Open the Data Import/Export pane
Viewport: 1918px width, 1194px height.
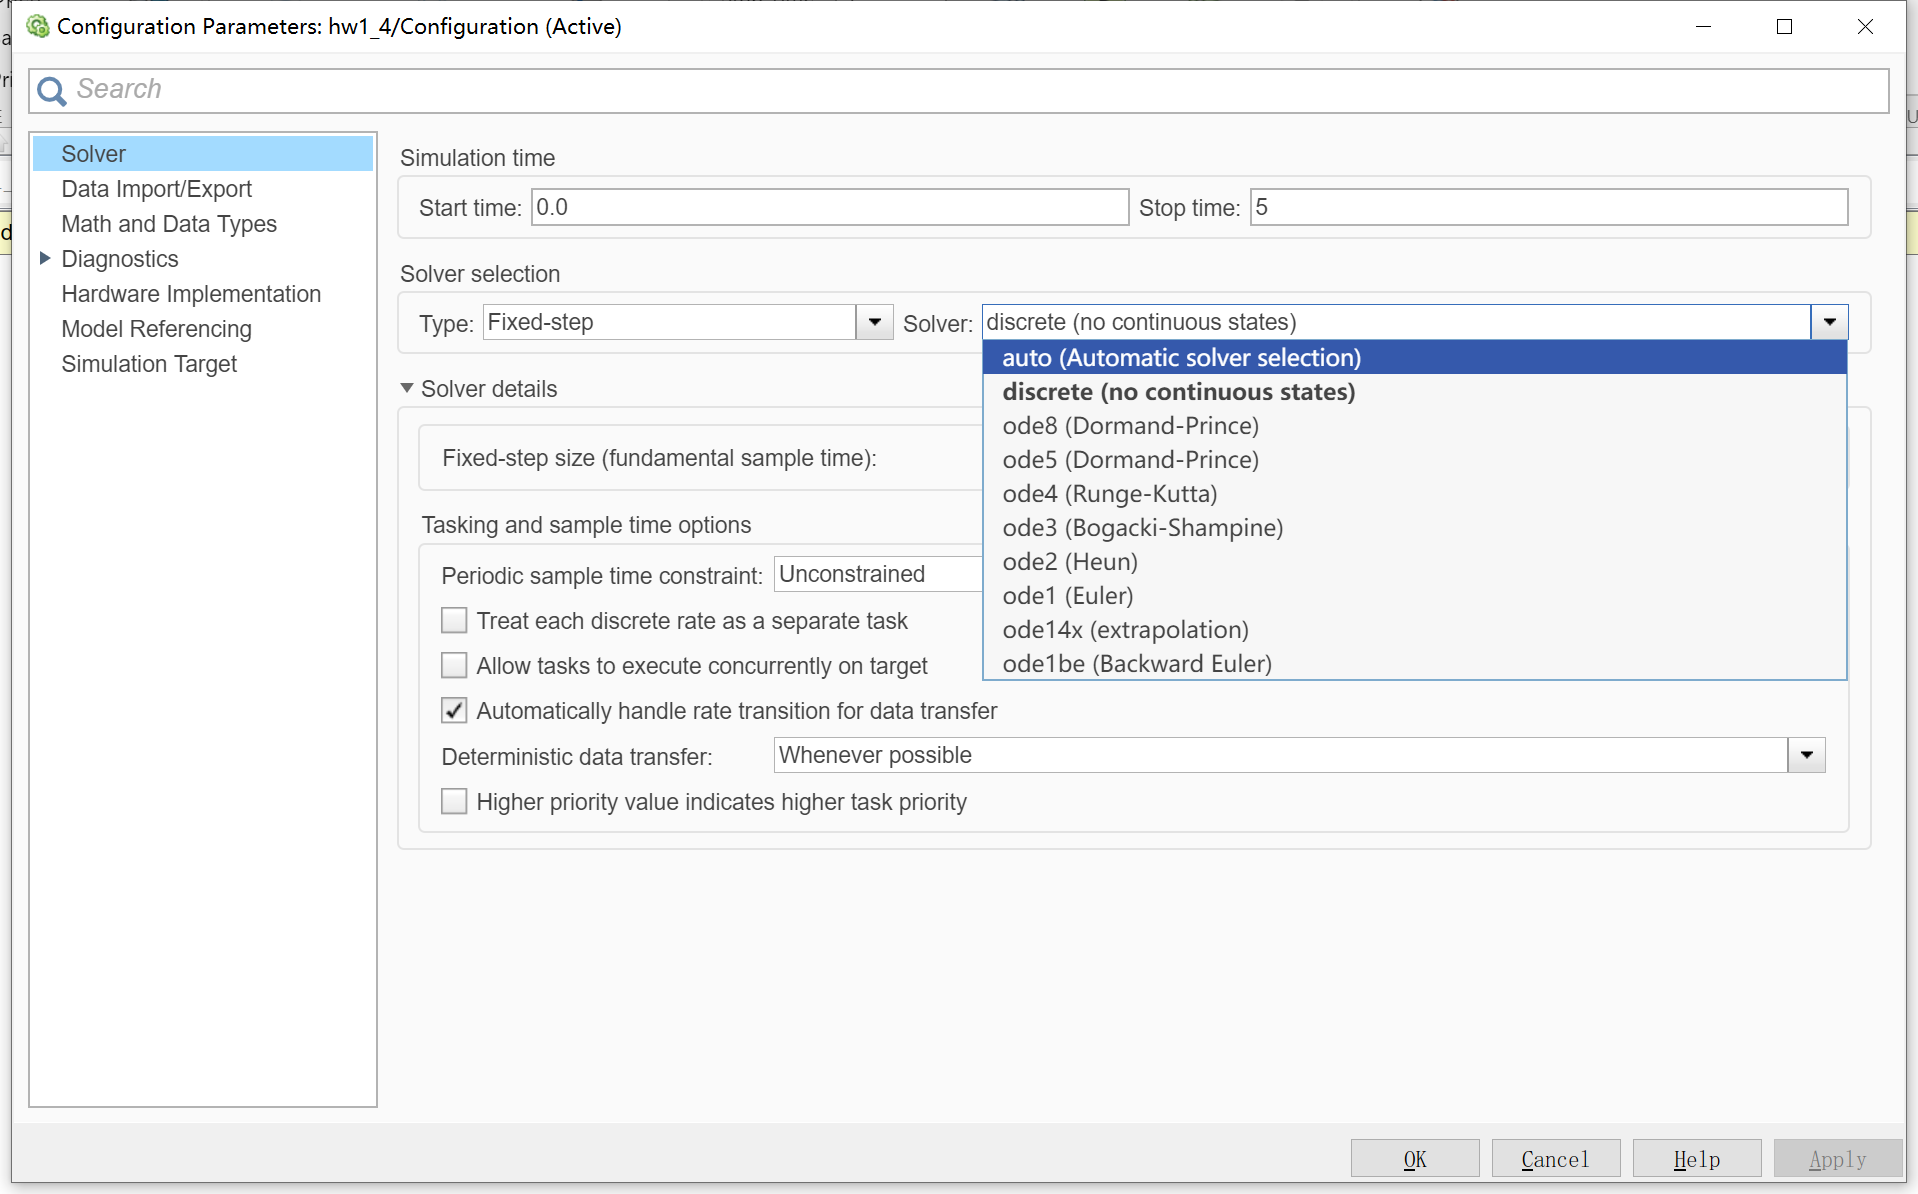pos(156,189)
